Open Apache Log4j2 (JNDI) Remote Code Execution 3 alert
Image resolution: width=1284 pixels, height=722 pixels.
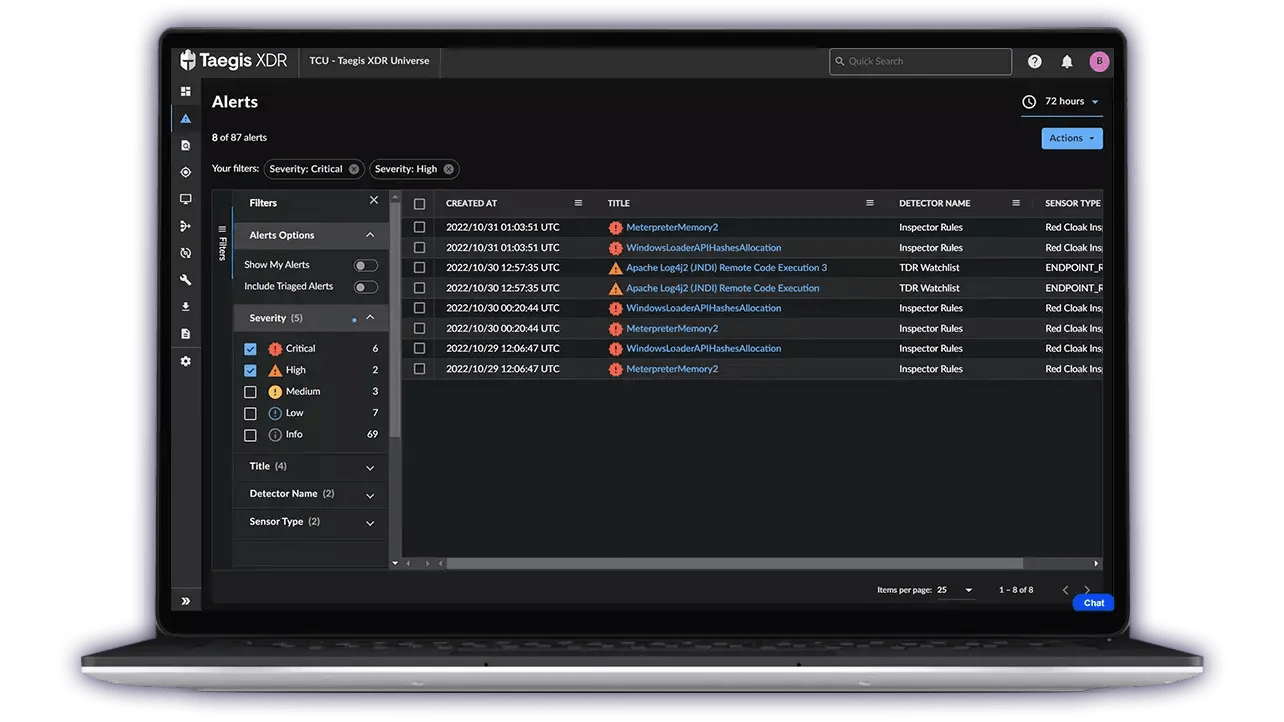tap(727, 267)
